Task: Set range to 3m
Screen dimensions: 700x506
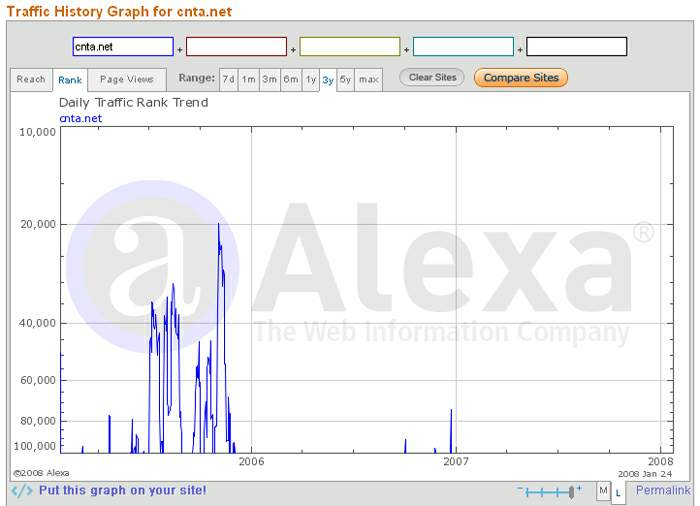Action: [x=270, y=79]
